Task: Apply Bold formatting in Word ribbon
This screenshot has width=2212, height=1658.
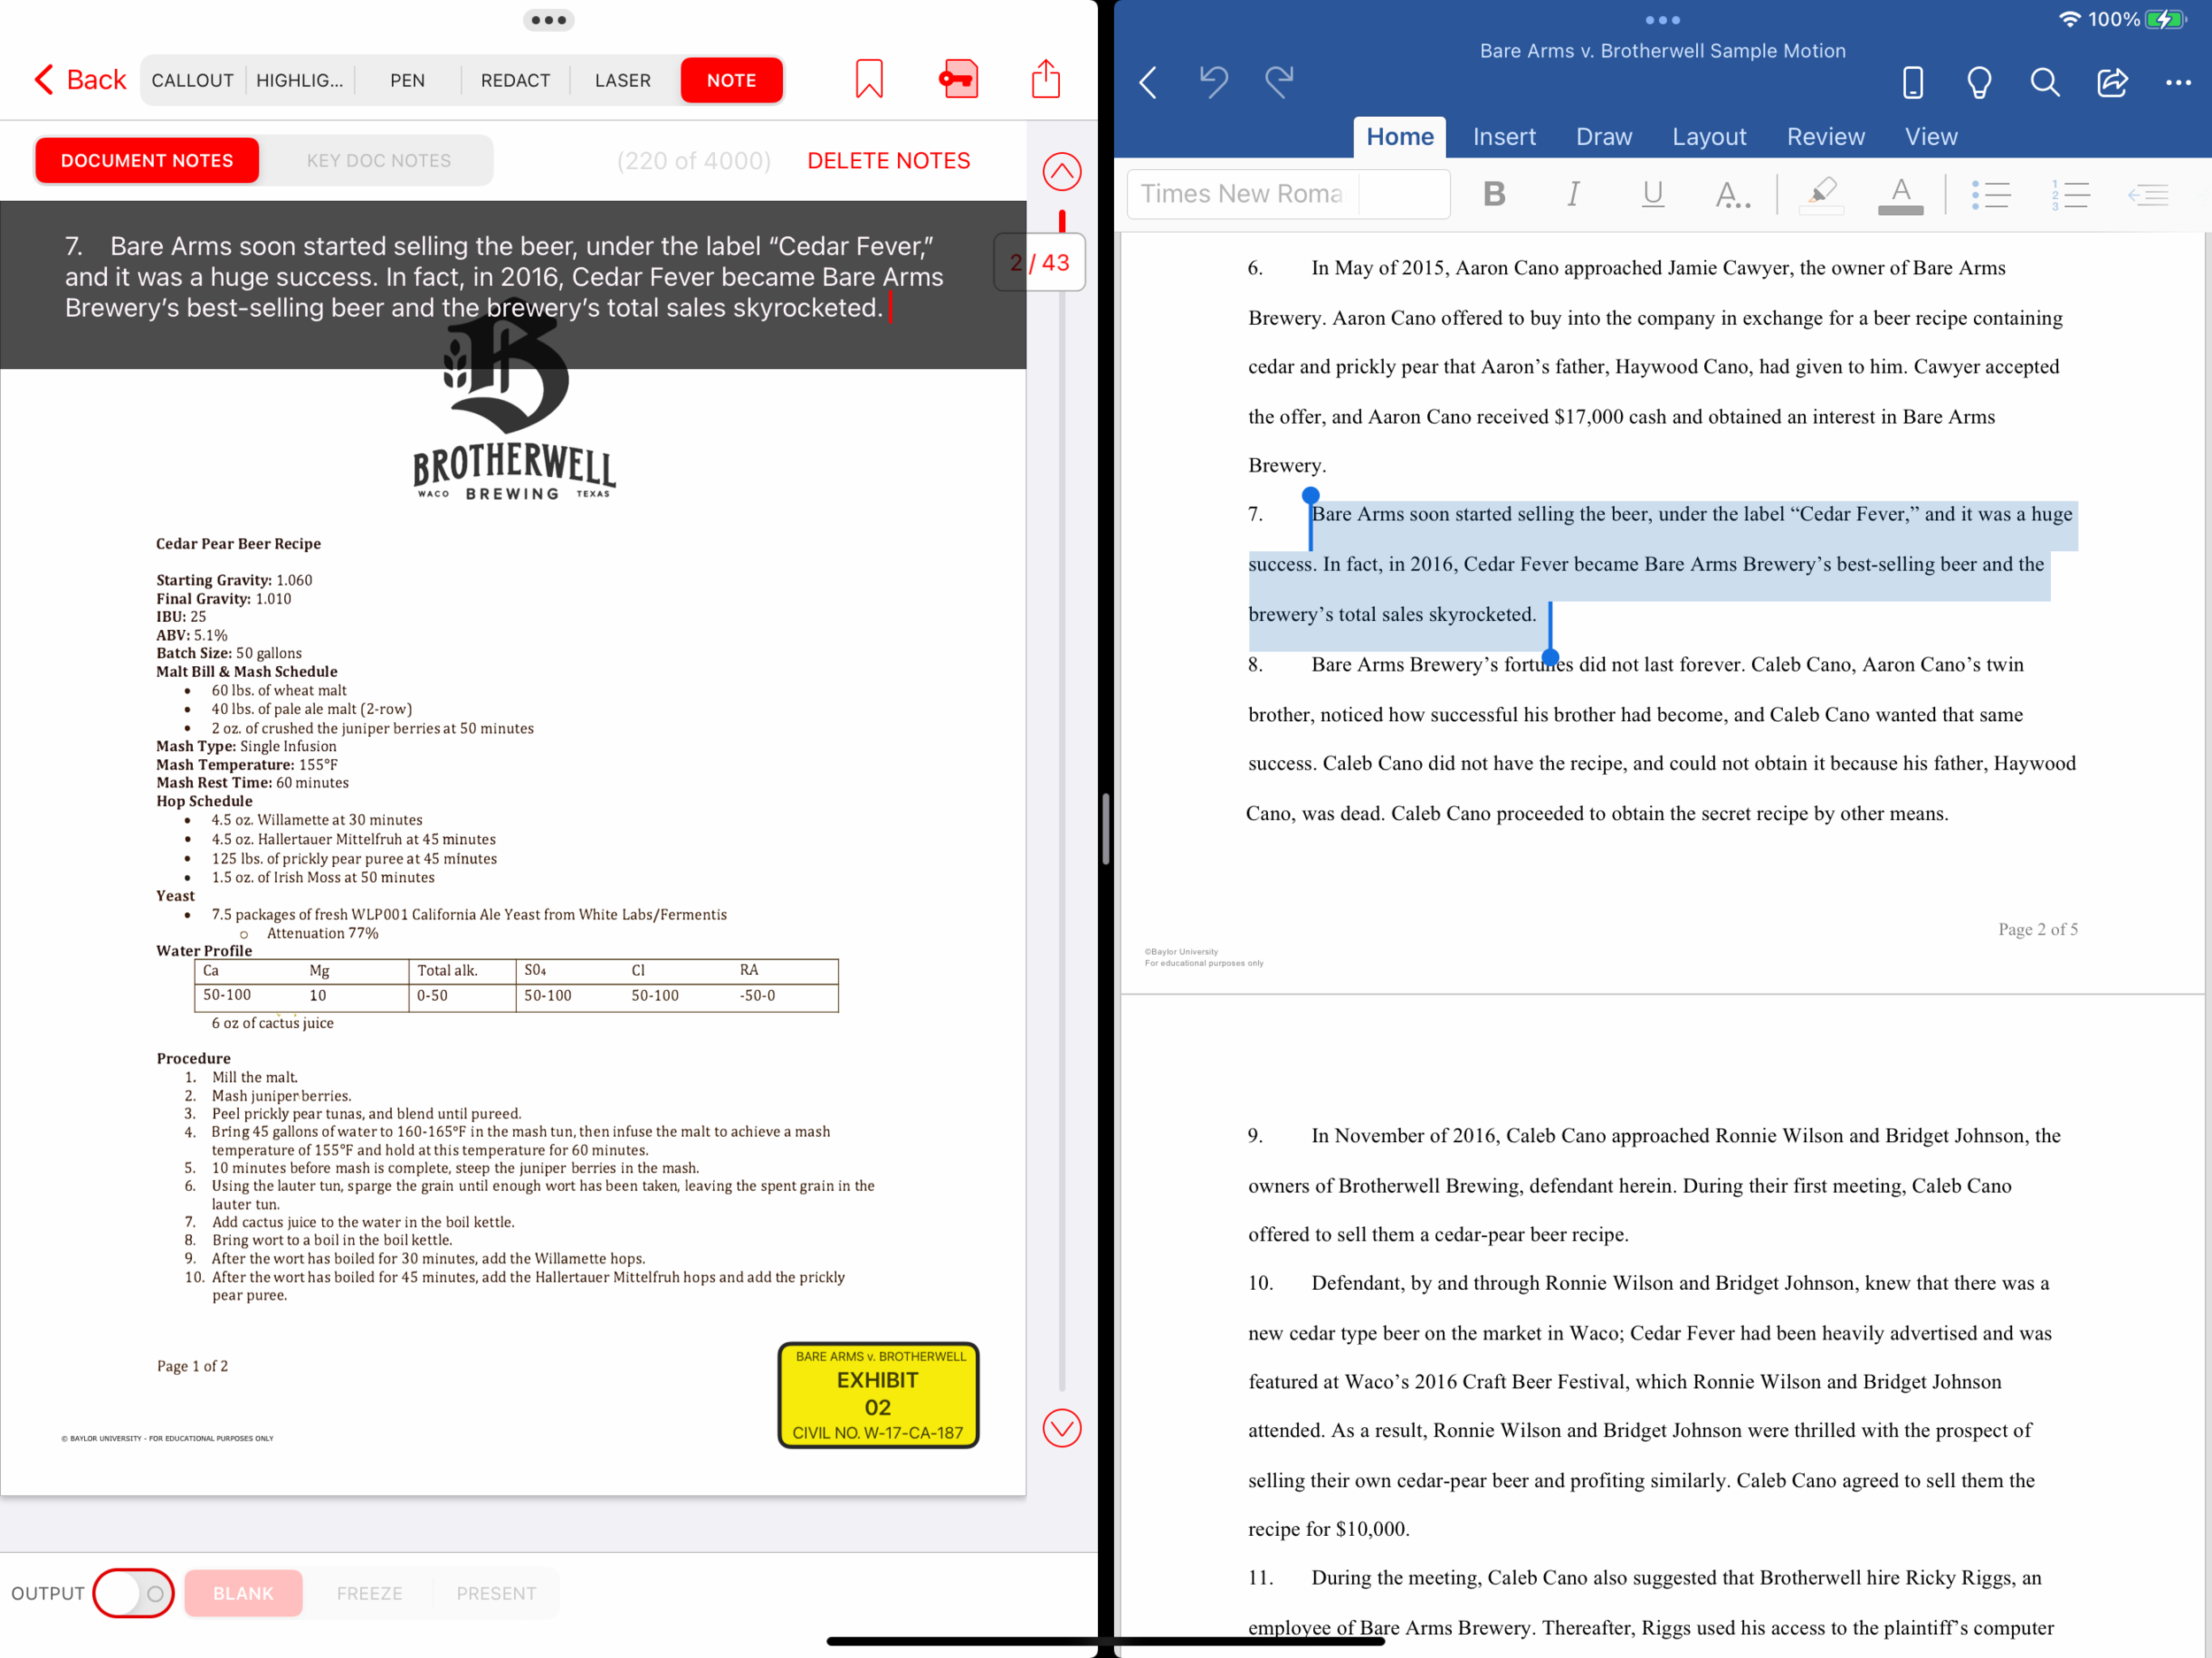Action: [1494, 194]
